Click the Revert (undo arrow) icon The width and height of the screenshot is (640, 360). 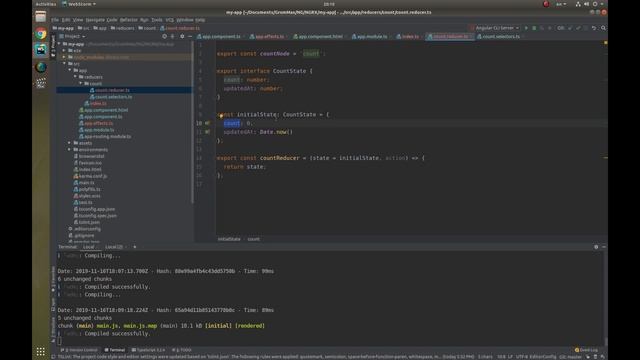(594, 28)
